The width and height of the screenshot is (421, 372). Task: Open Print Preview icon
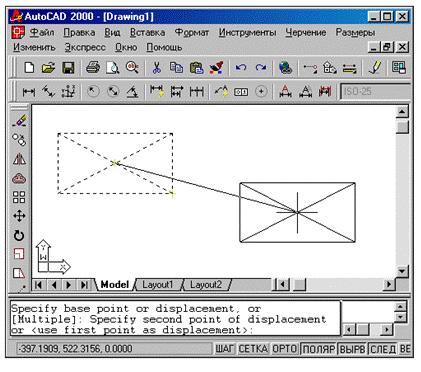click(112, 68)
